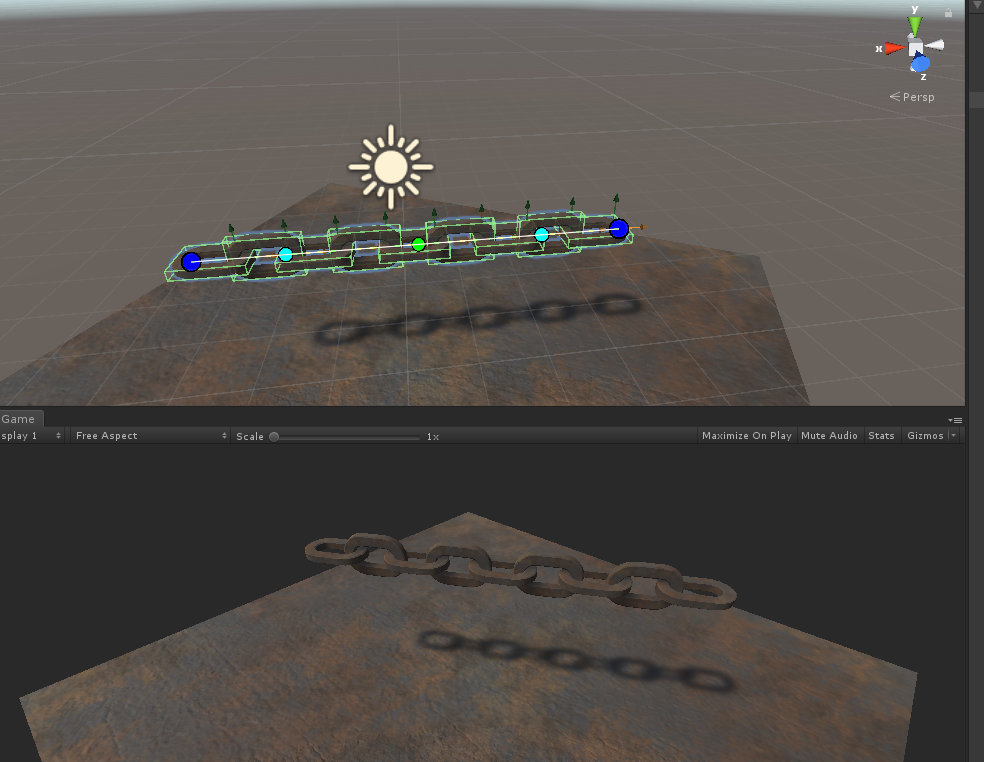Select the right cyan handle on the chain
The image size is (984, 762).
pos(542,235)
